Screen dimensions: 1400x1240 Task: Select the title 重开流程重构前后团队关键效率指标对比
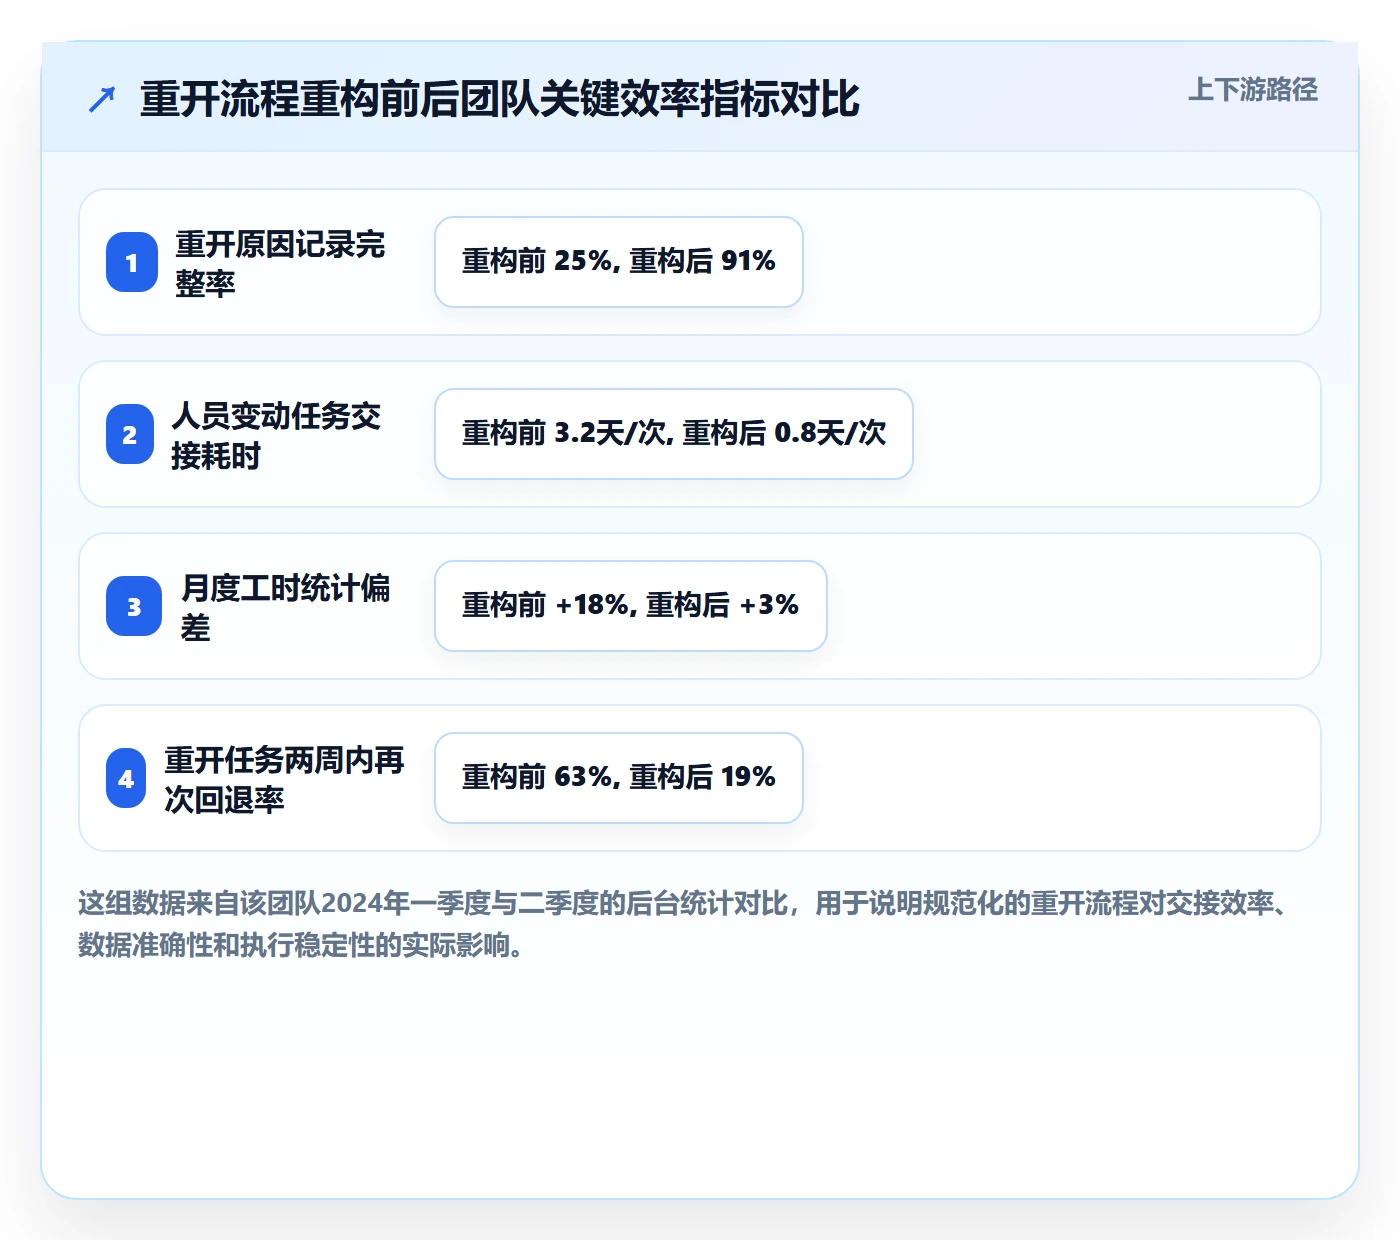[499, 99]
